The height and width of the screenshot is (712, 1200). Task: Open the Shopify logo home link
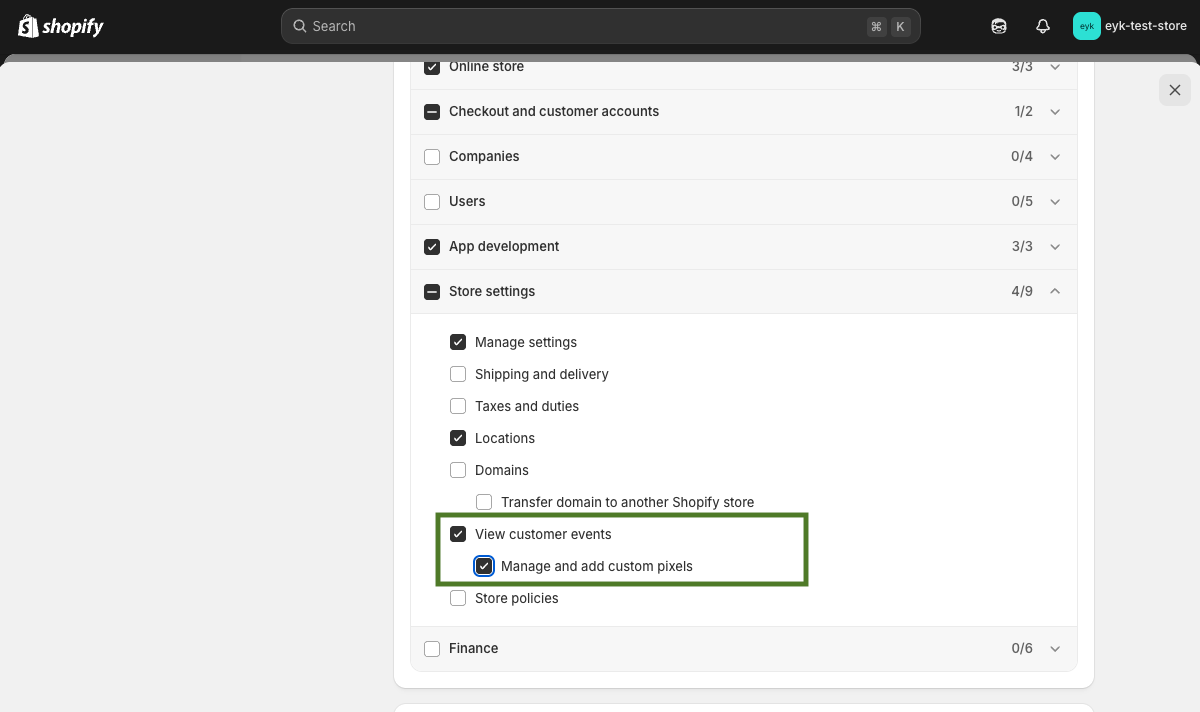click(x=61, y=26)
